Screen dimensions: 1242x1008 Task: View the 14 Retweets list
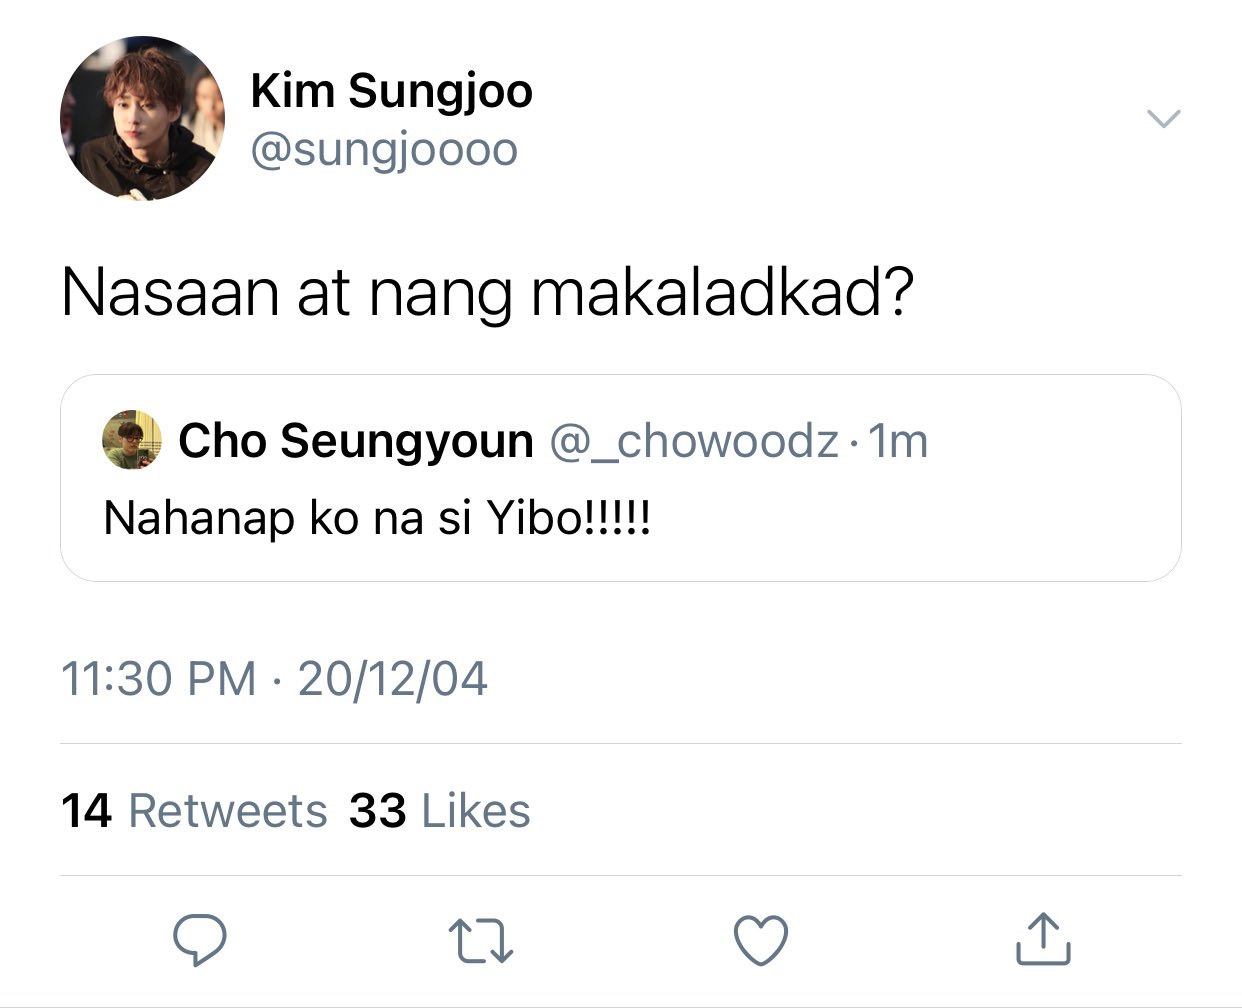coord(194,811)
